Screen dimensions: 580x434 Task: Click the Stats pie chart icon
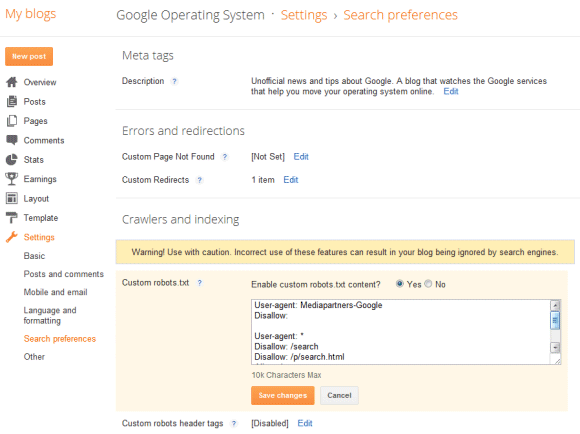click(x=12, y=159)
